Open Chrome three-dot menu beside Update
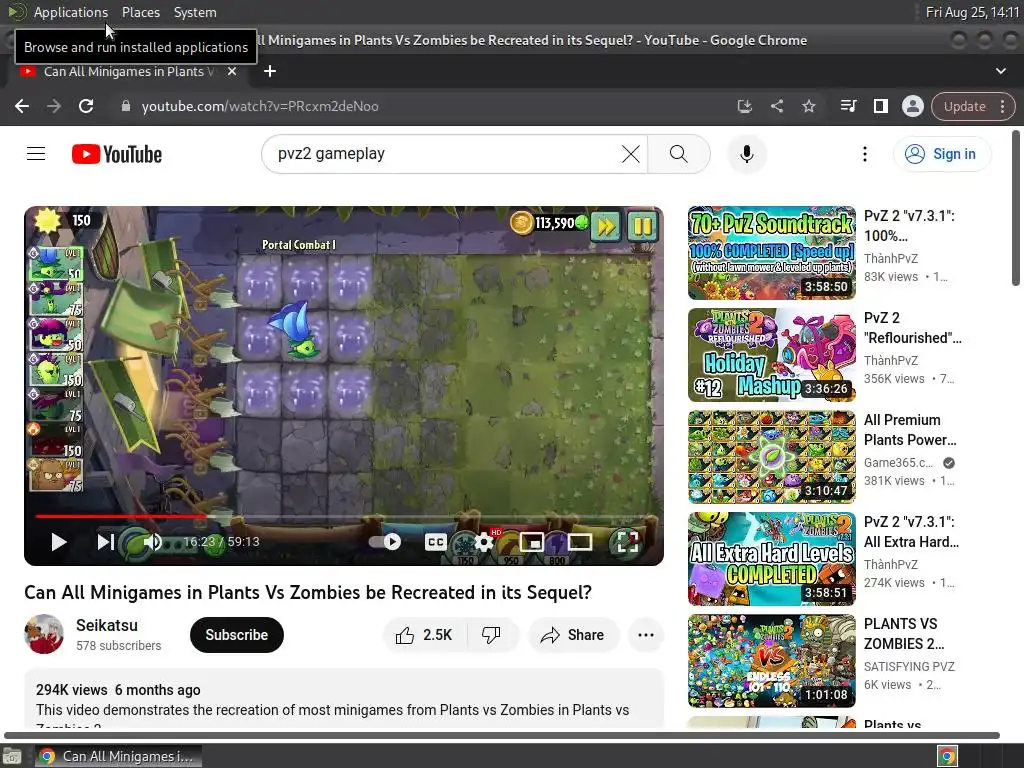Viewport: 1024px width, 768px height. pos(1002,106)
